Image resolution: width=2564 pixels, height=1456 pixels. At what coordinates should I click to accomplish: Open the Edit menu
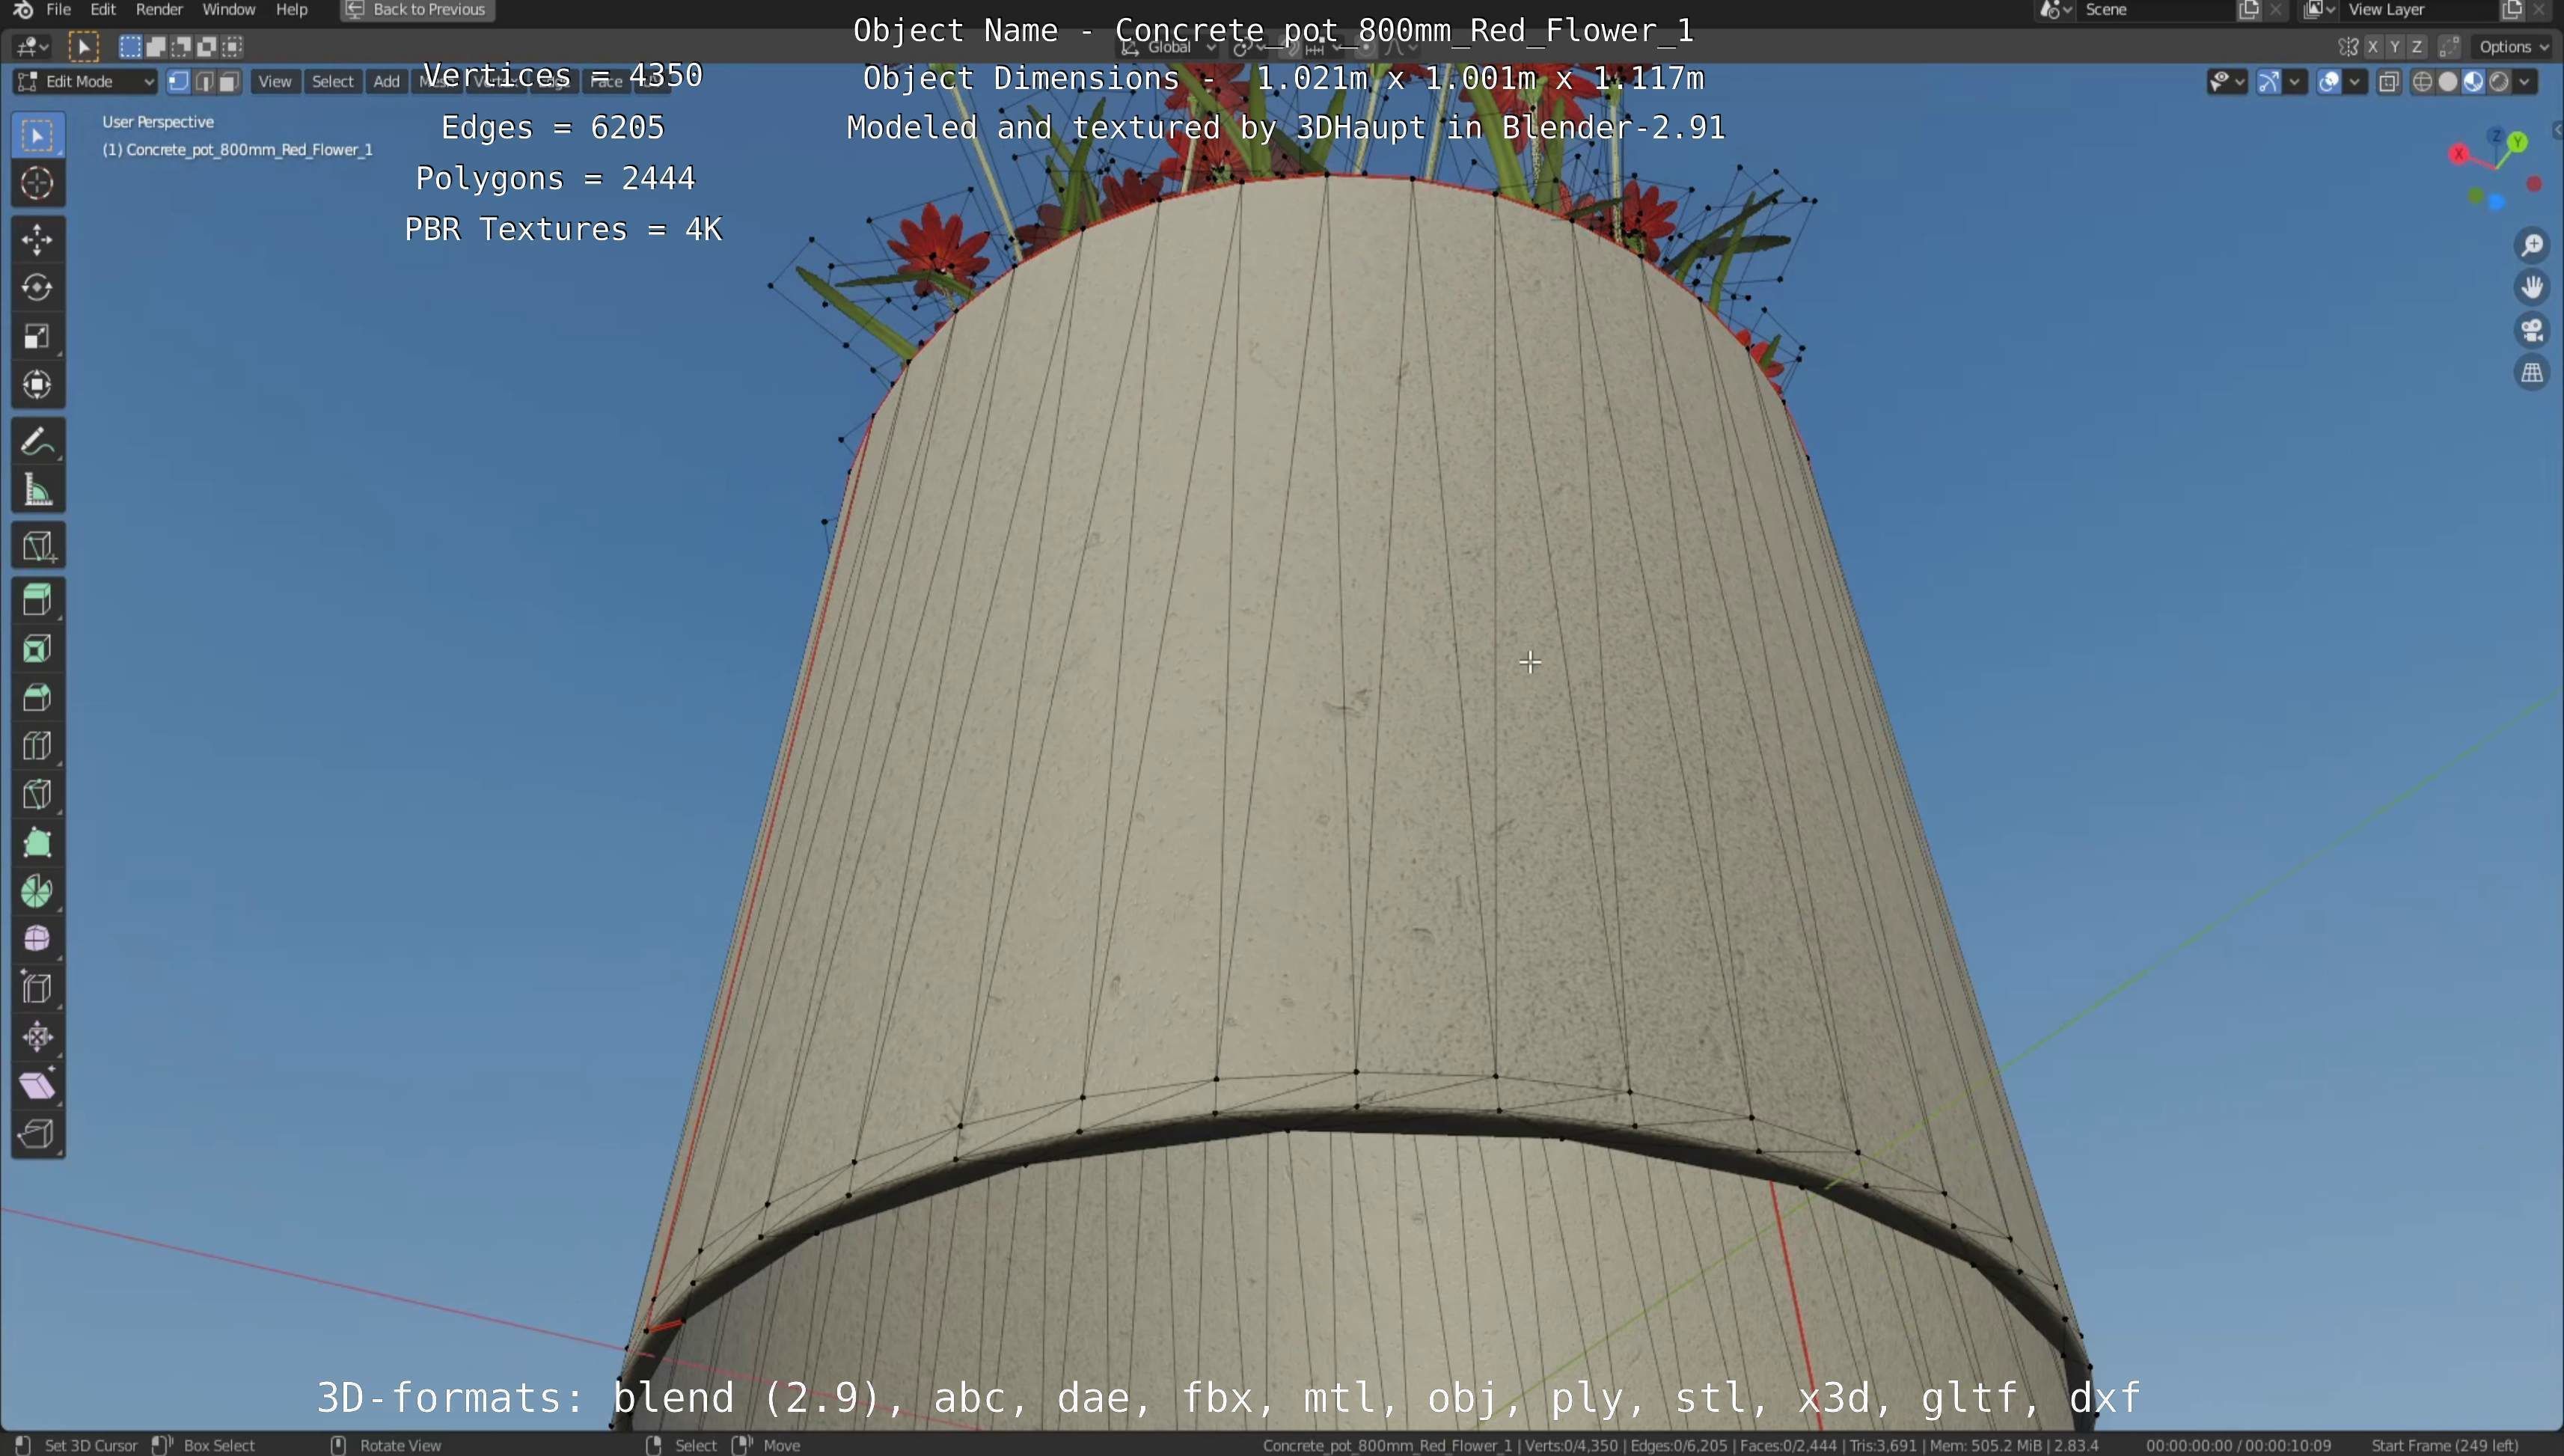point(103,10)
